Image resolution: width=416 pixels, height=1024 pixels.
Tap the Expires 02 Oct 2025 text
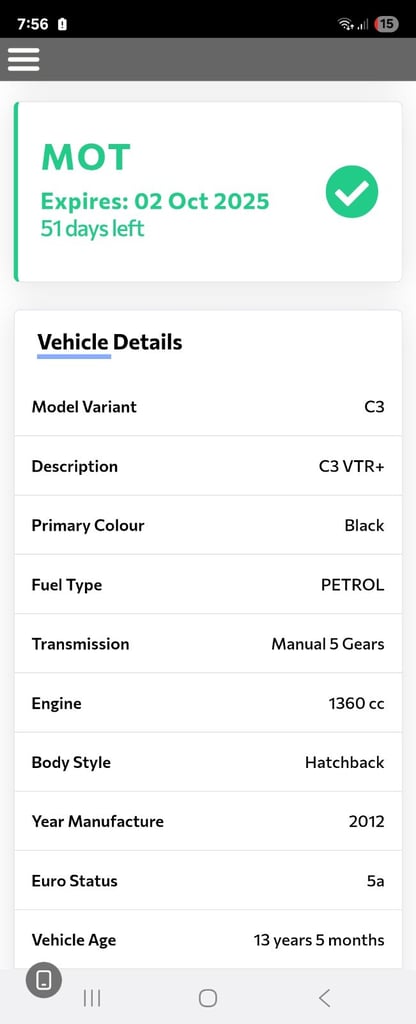click(155, 201)
